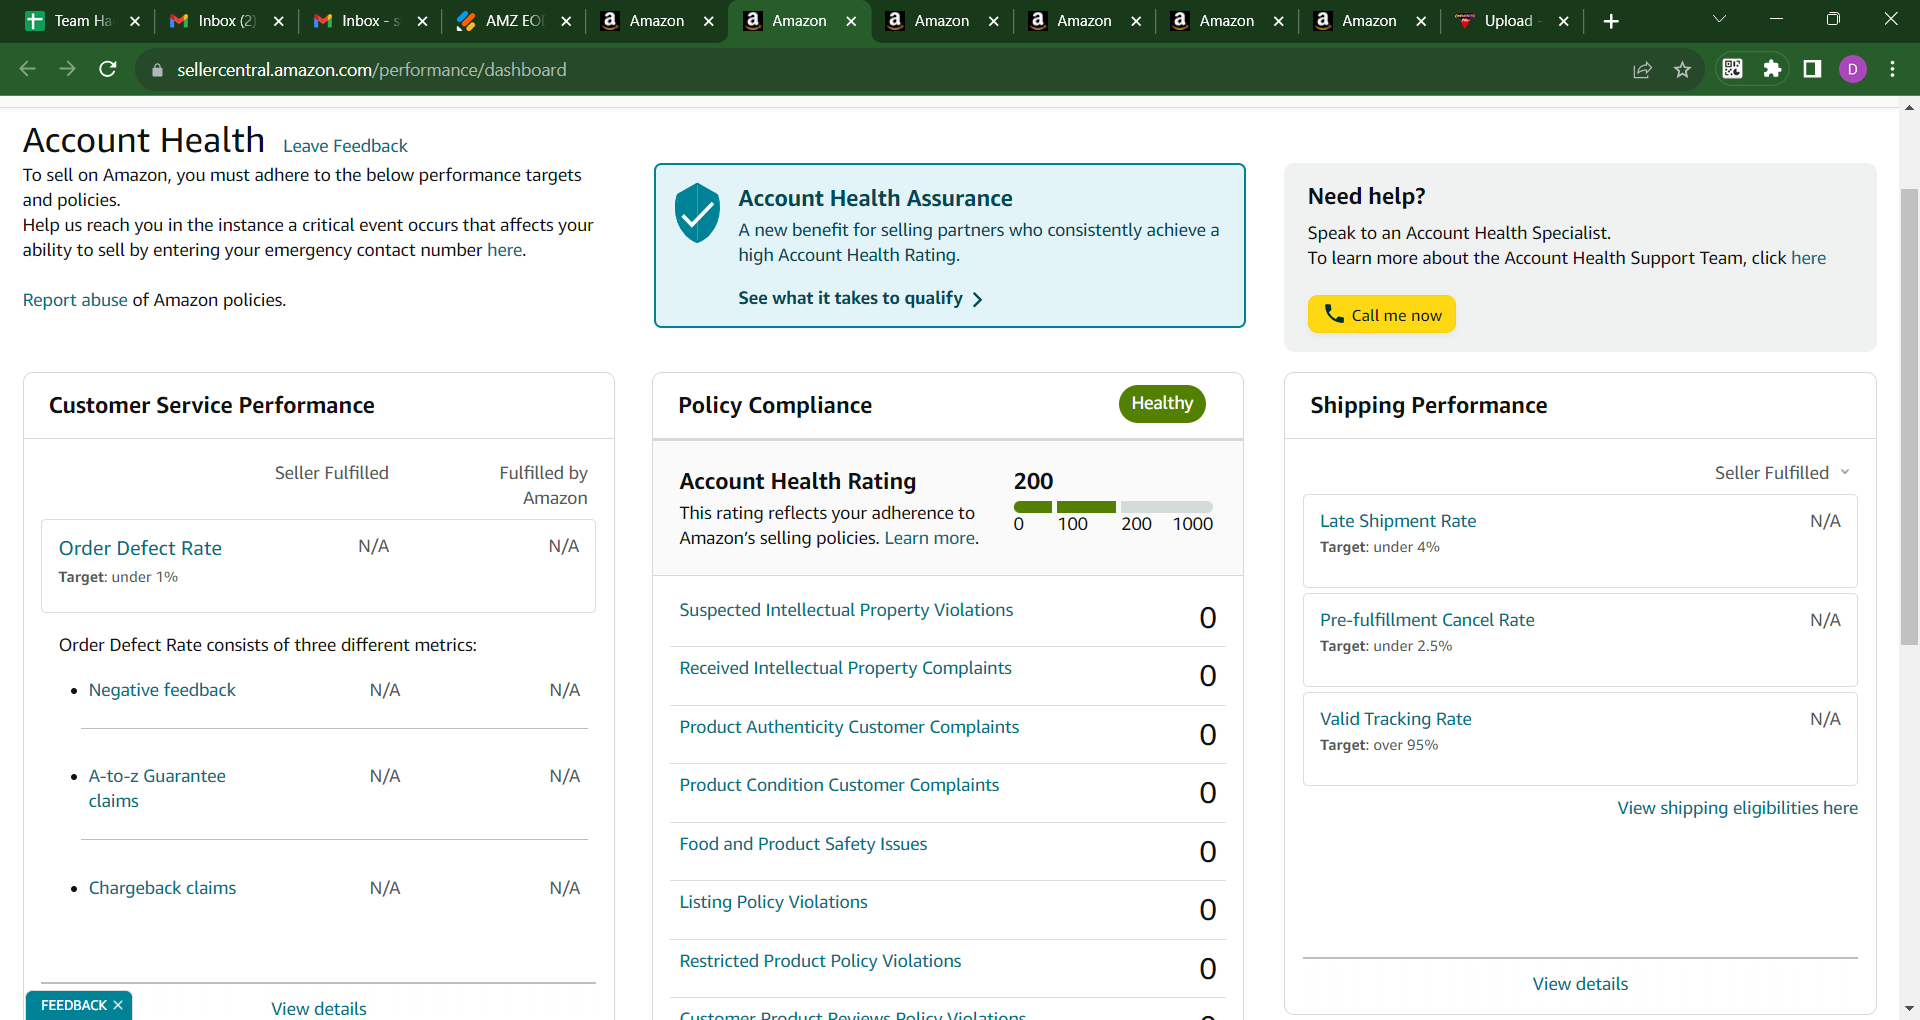Open the Late Shipment Rate link
This screenshot has width=1920, height=1020.
[x=1398, y=521]
